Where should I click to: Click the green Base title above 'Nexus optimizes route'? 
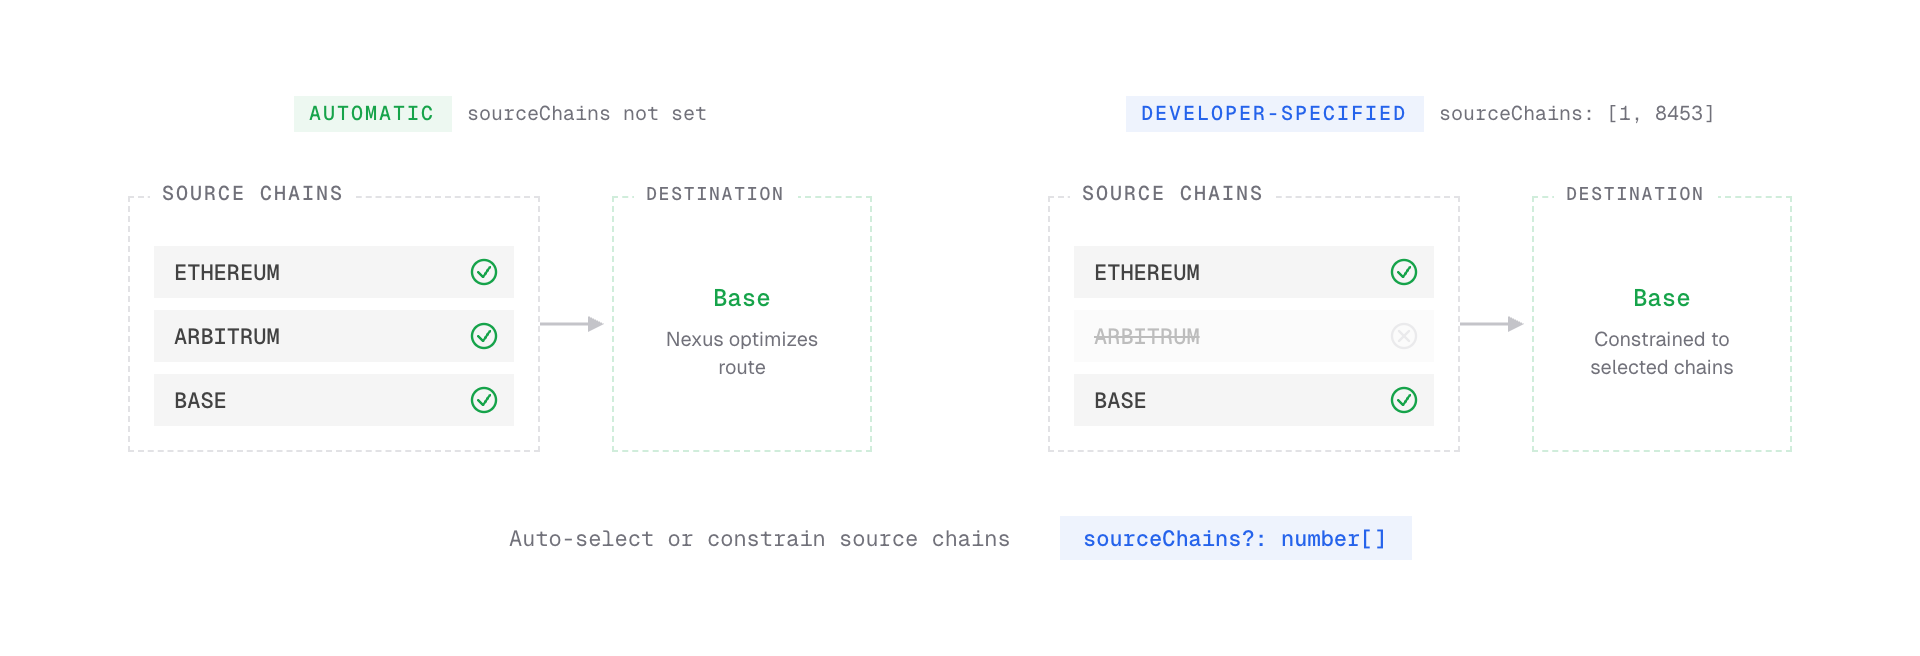coord(742,298)
